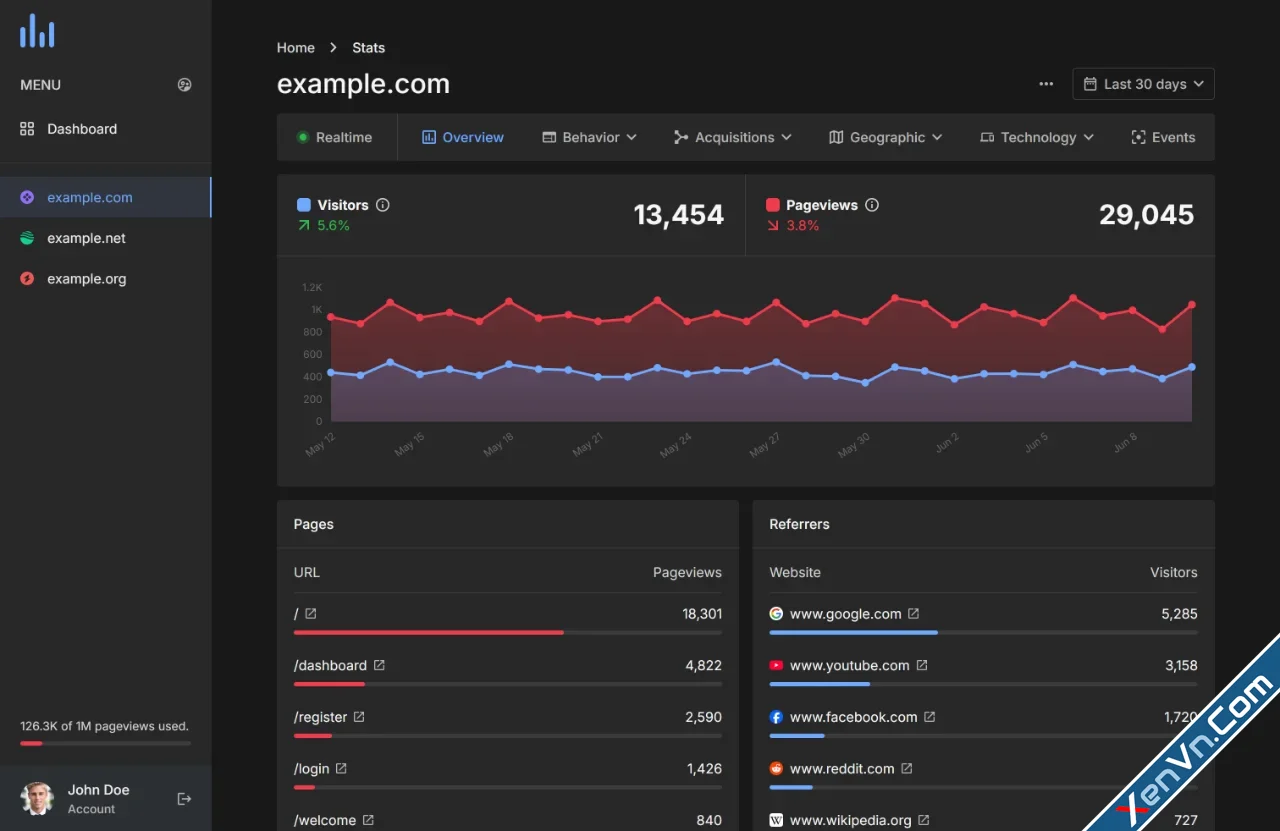Viewport: 1280px width, 831px height.
Task: Open the Visitors info tooltip icon
Action: tap(385, 205)
